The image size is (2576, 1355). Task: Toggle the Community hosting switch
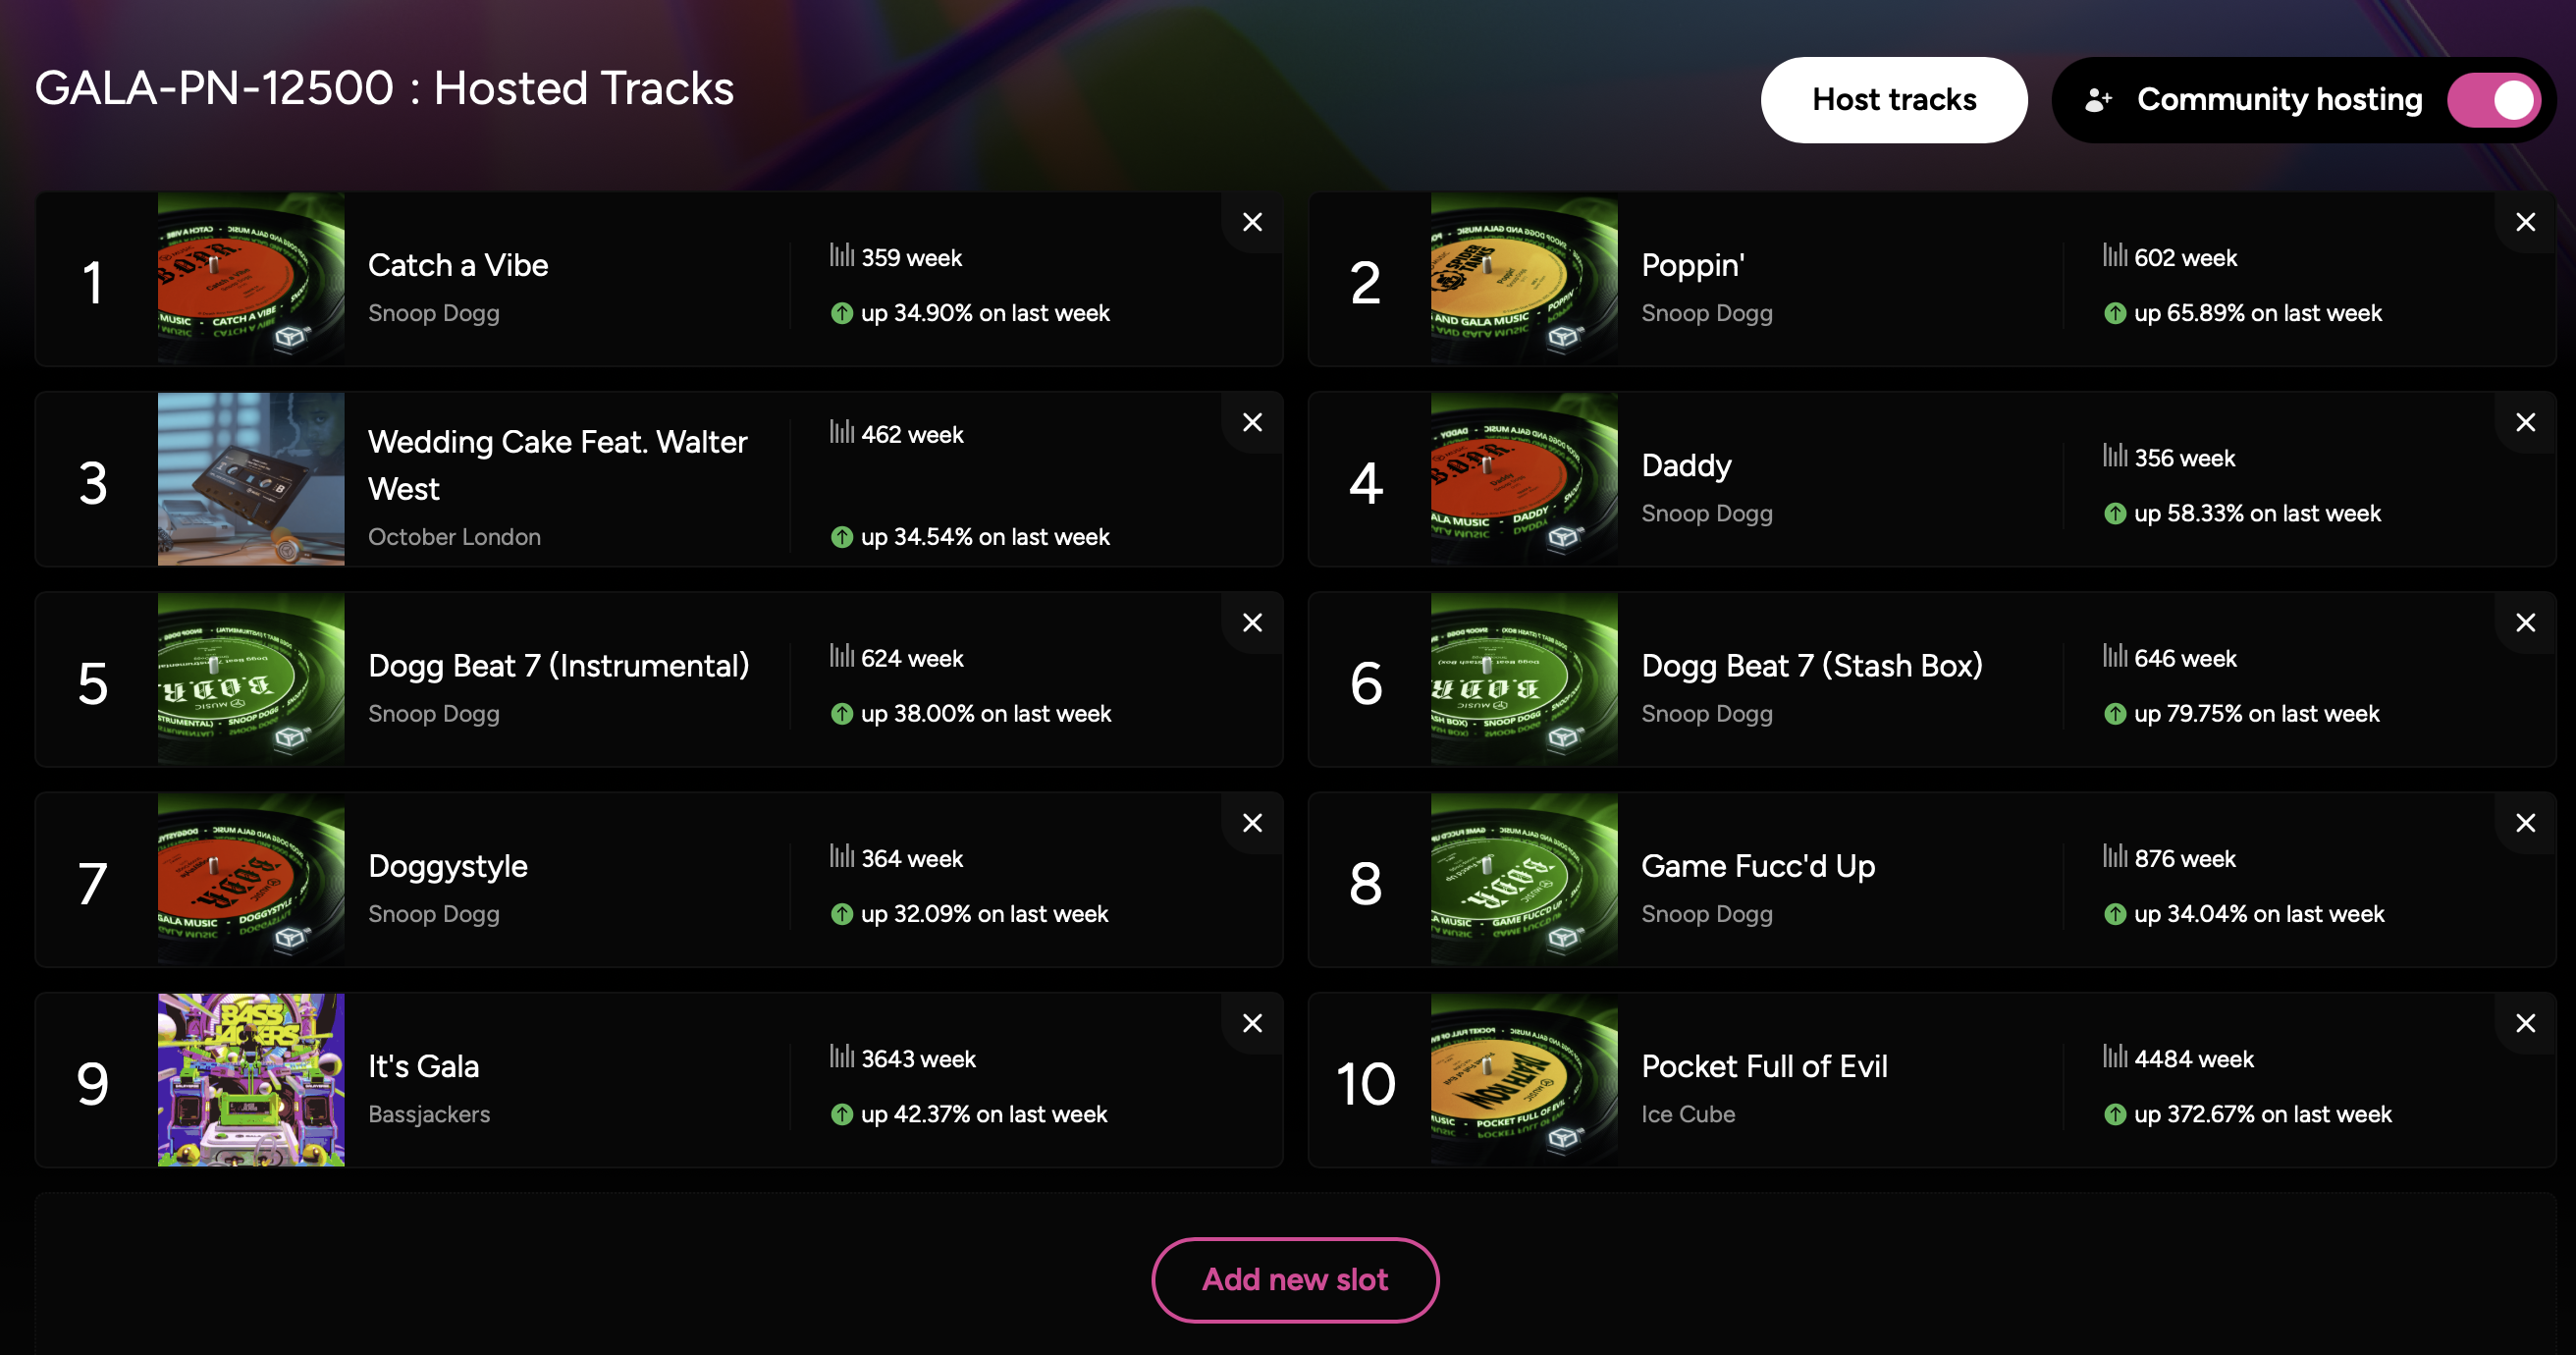click(2494, 100)
